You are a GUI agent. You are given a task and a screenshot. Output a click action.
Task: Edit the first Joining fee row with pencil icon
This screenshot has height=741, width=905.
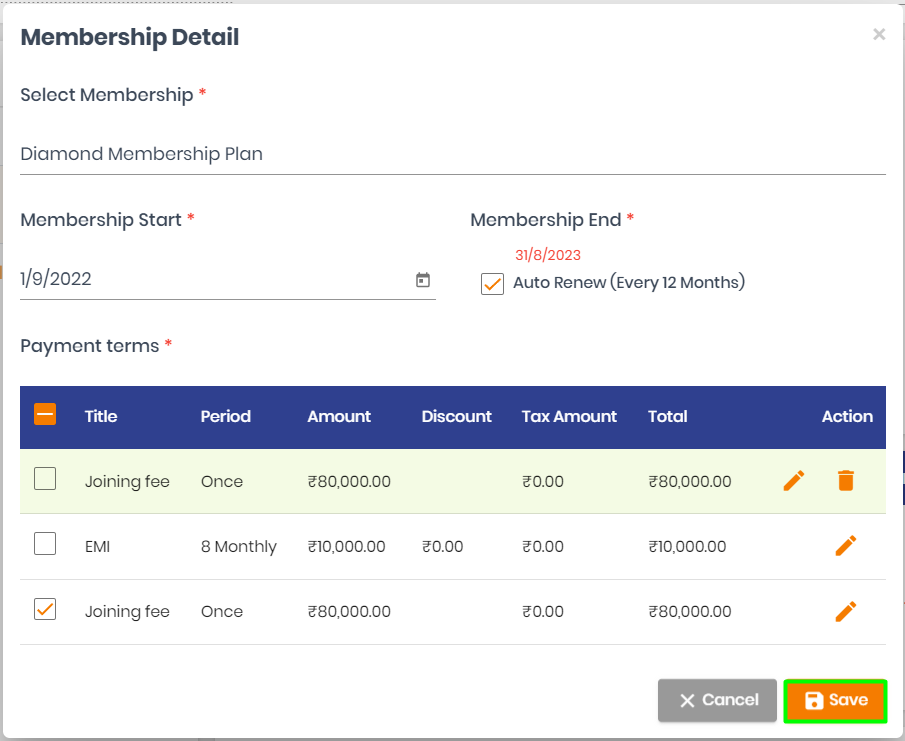pyautogui.click(x=794, y=480)
